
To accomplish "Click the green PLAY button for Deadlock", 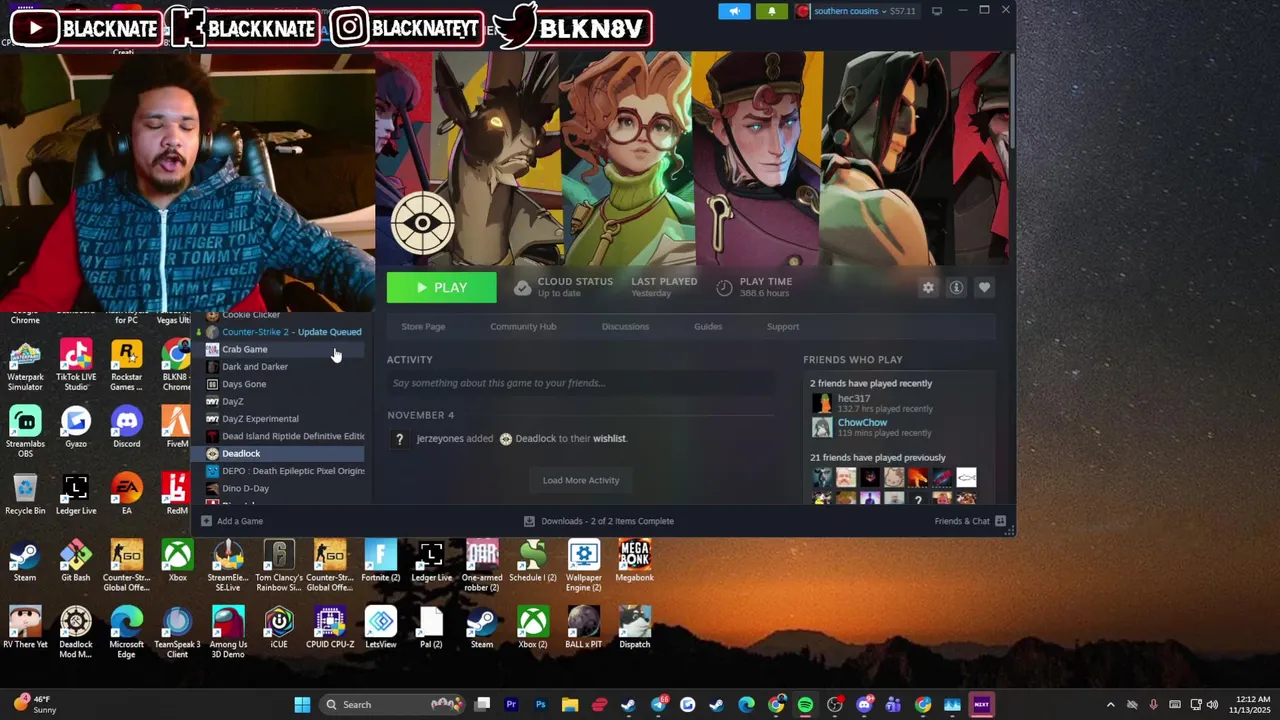I will point(442,287).
